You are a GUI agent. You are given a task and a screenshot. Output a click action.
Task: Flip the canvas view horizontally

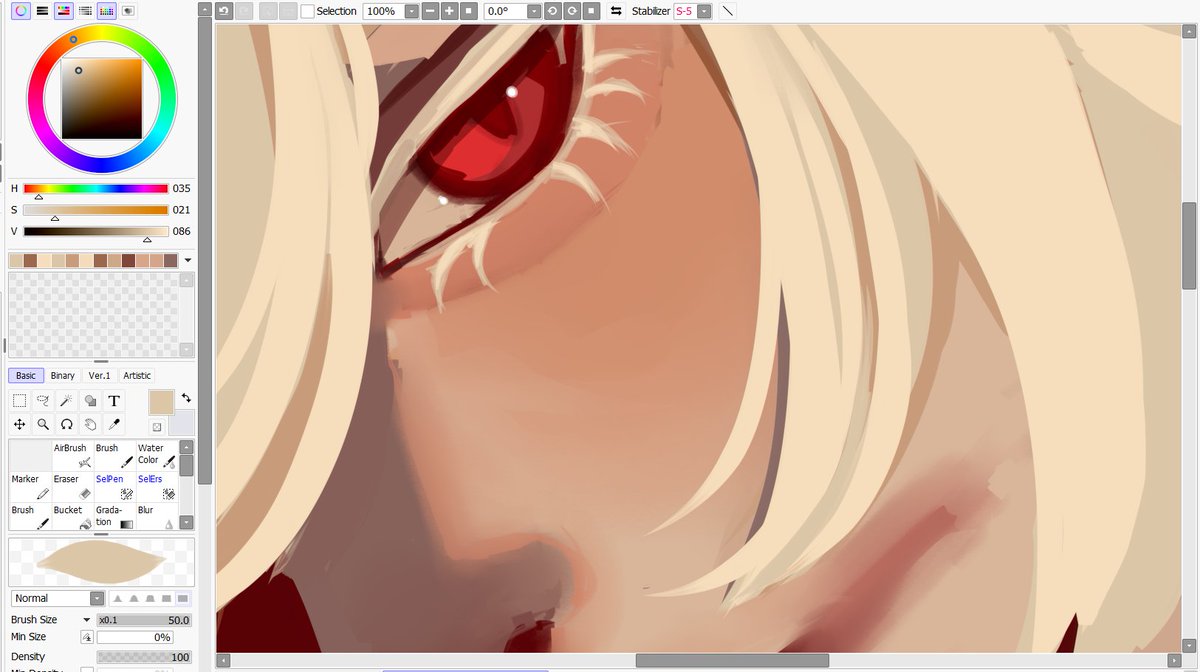click(616, 11)
